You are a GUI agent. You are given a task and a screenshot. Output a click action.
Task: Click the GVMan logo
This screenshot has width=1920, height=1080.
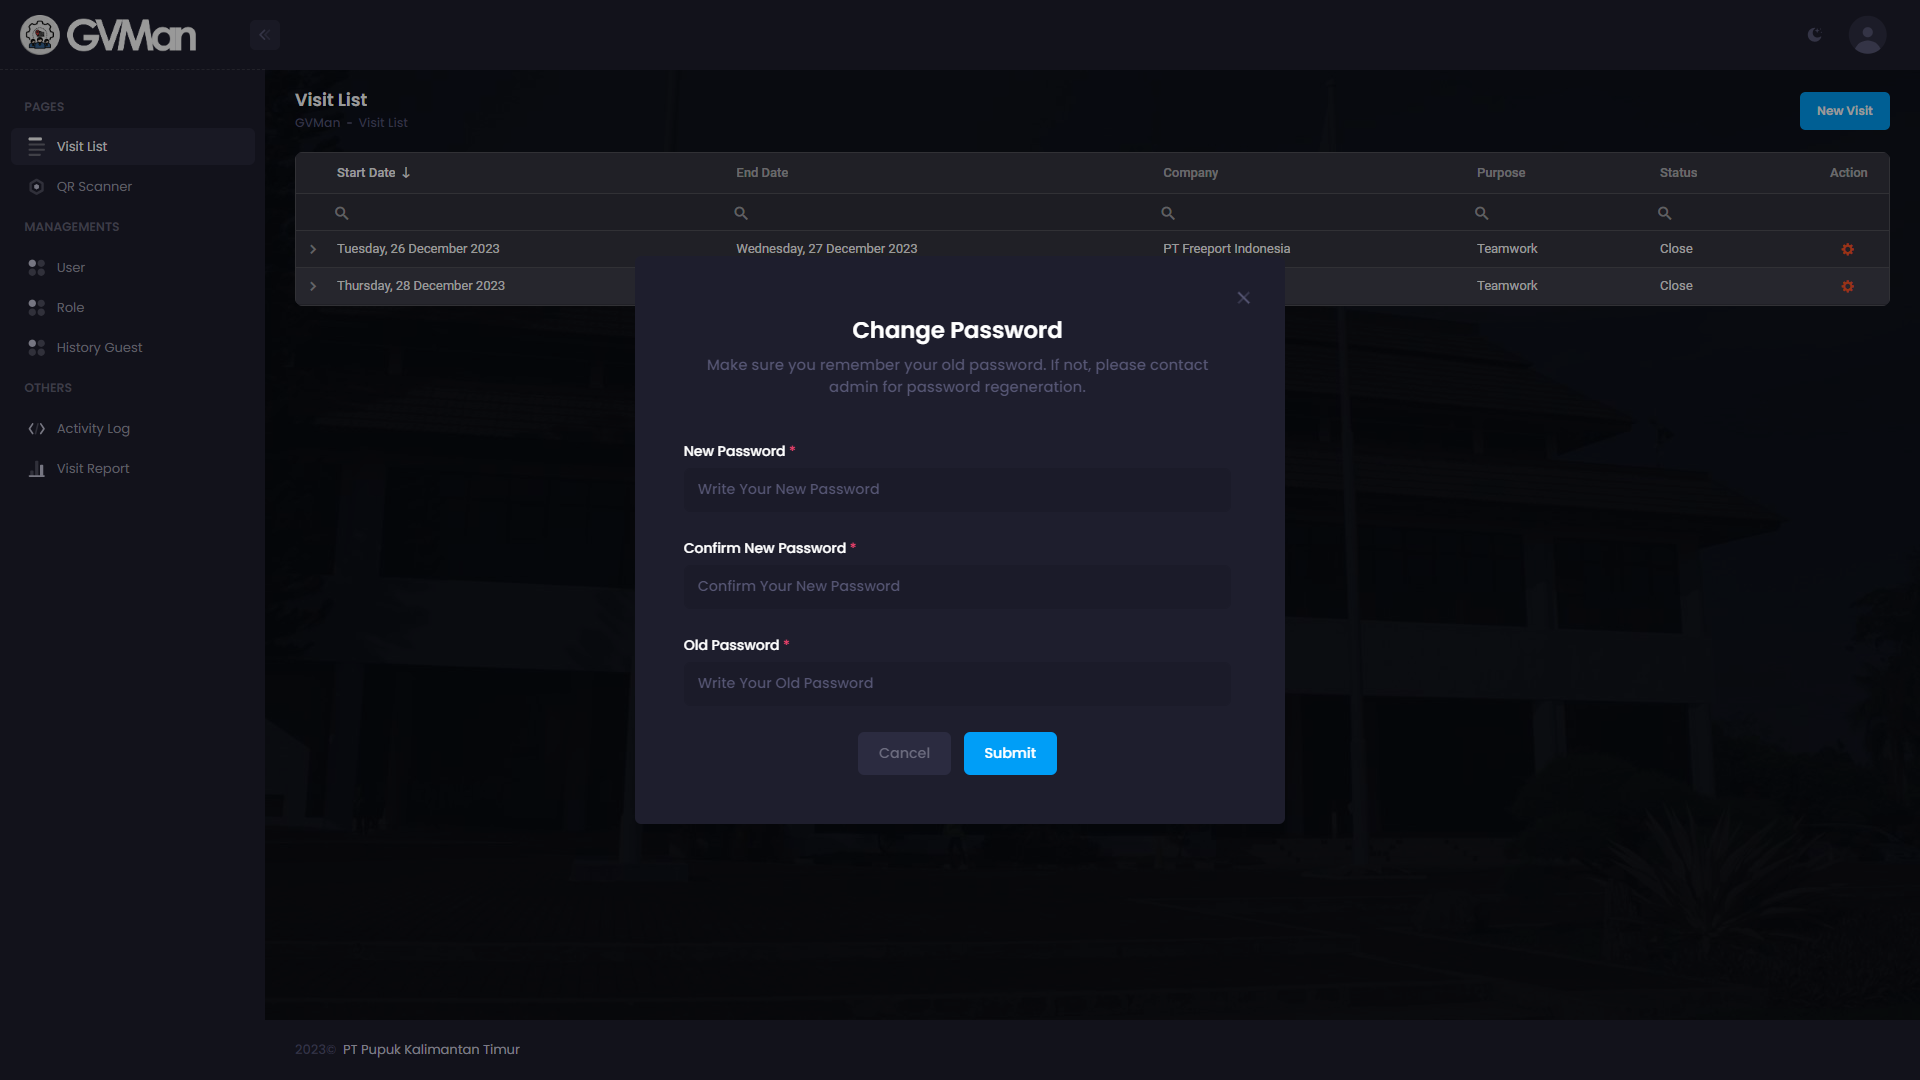point(108,35)
